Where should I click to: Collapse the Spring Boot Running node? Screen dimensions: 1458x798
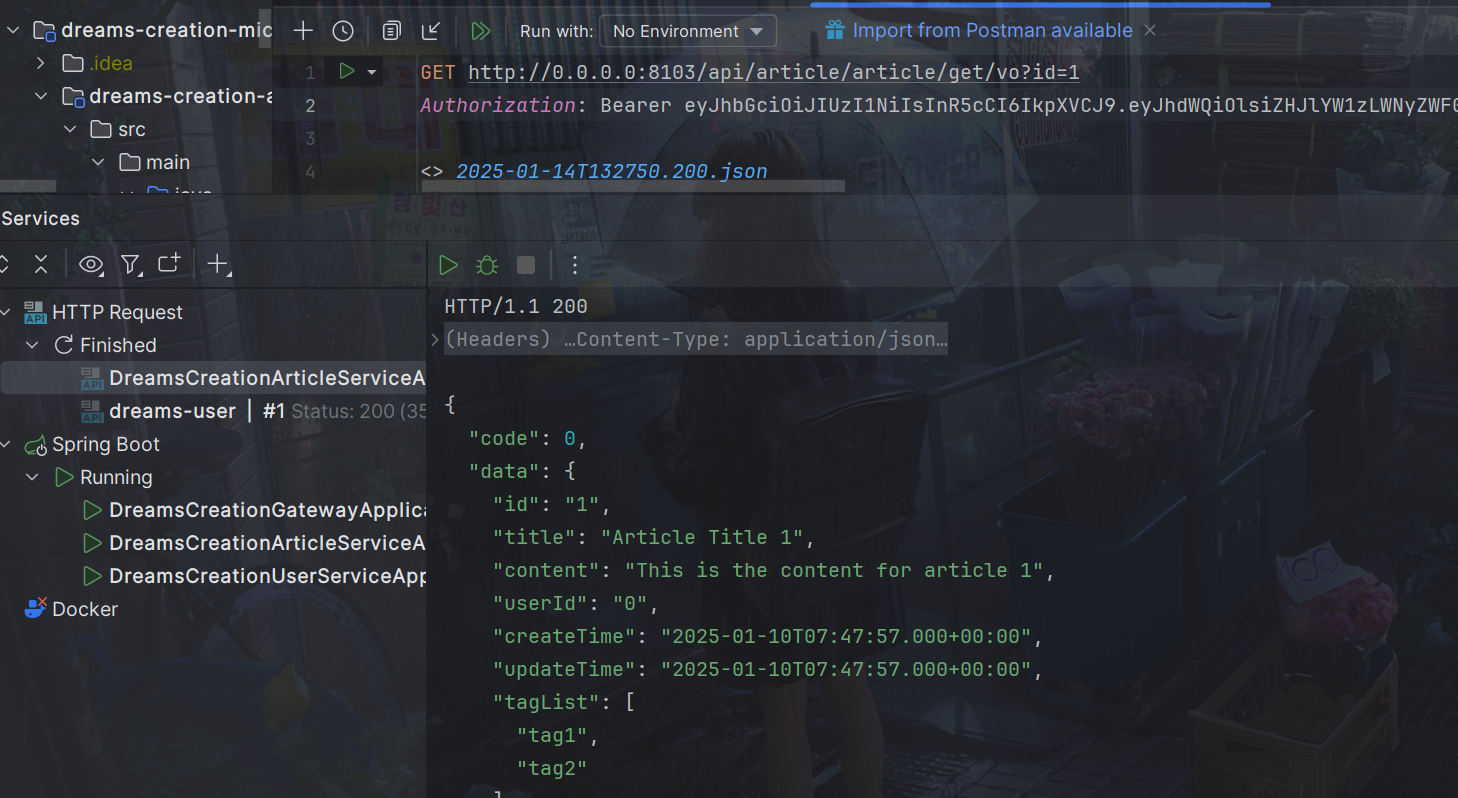point(33,477)
